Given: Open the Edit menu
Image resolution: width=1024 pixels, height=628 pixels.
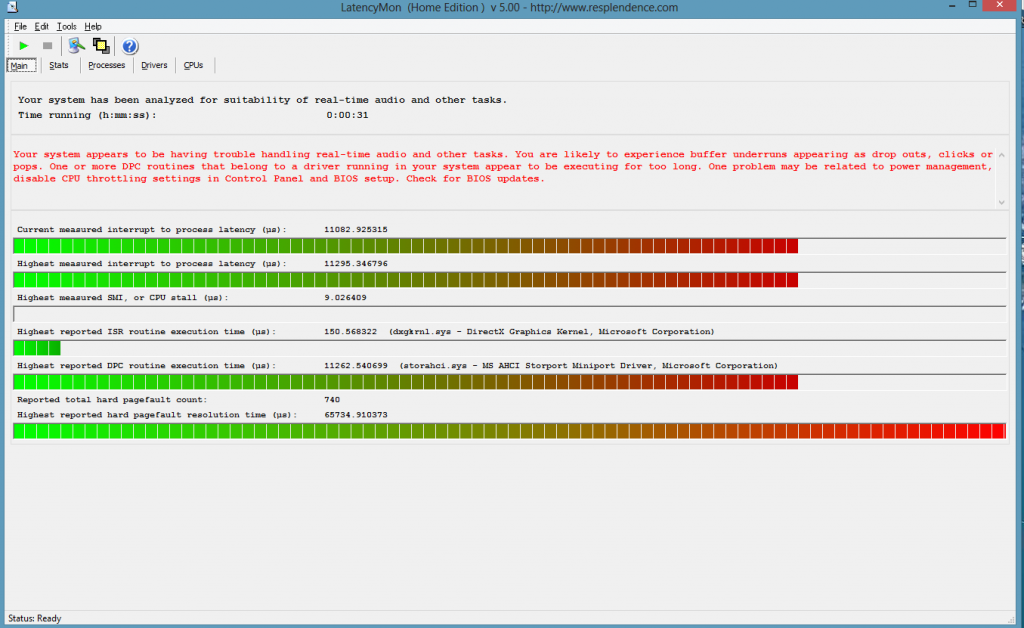Looking at the screenshot, I should click(41, 27).
